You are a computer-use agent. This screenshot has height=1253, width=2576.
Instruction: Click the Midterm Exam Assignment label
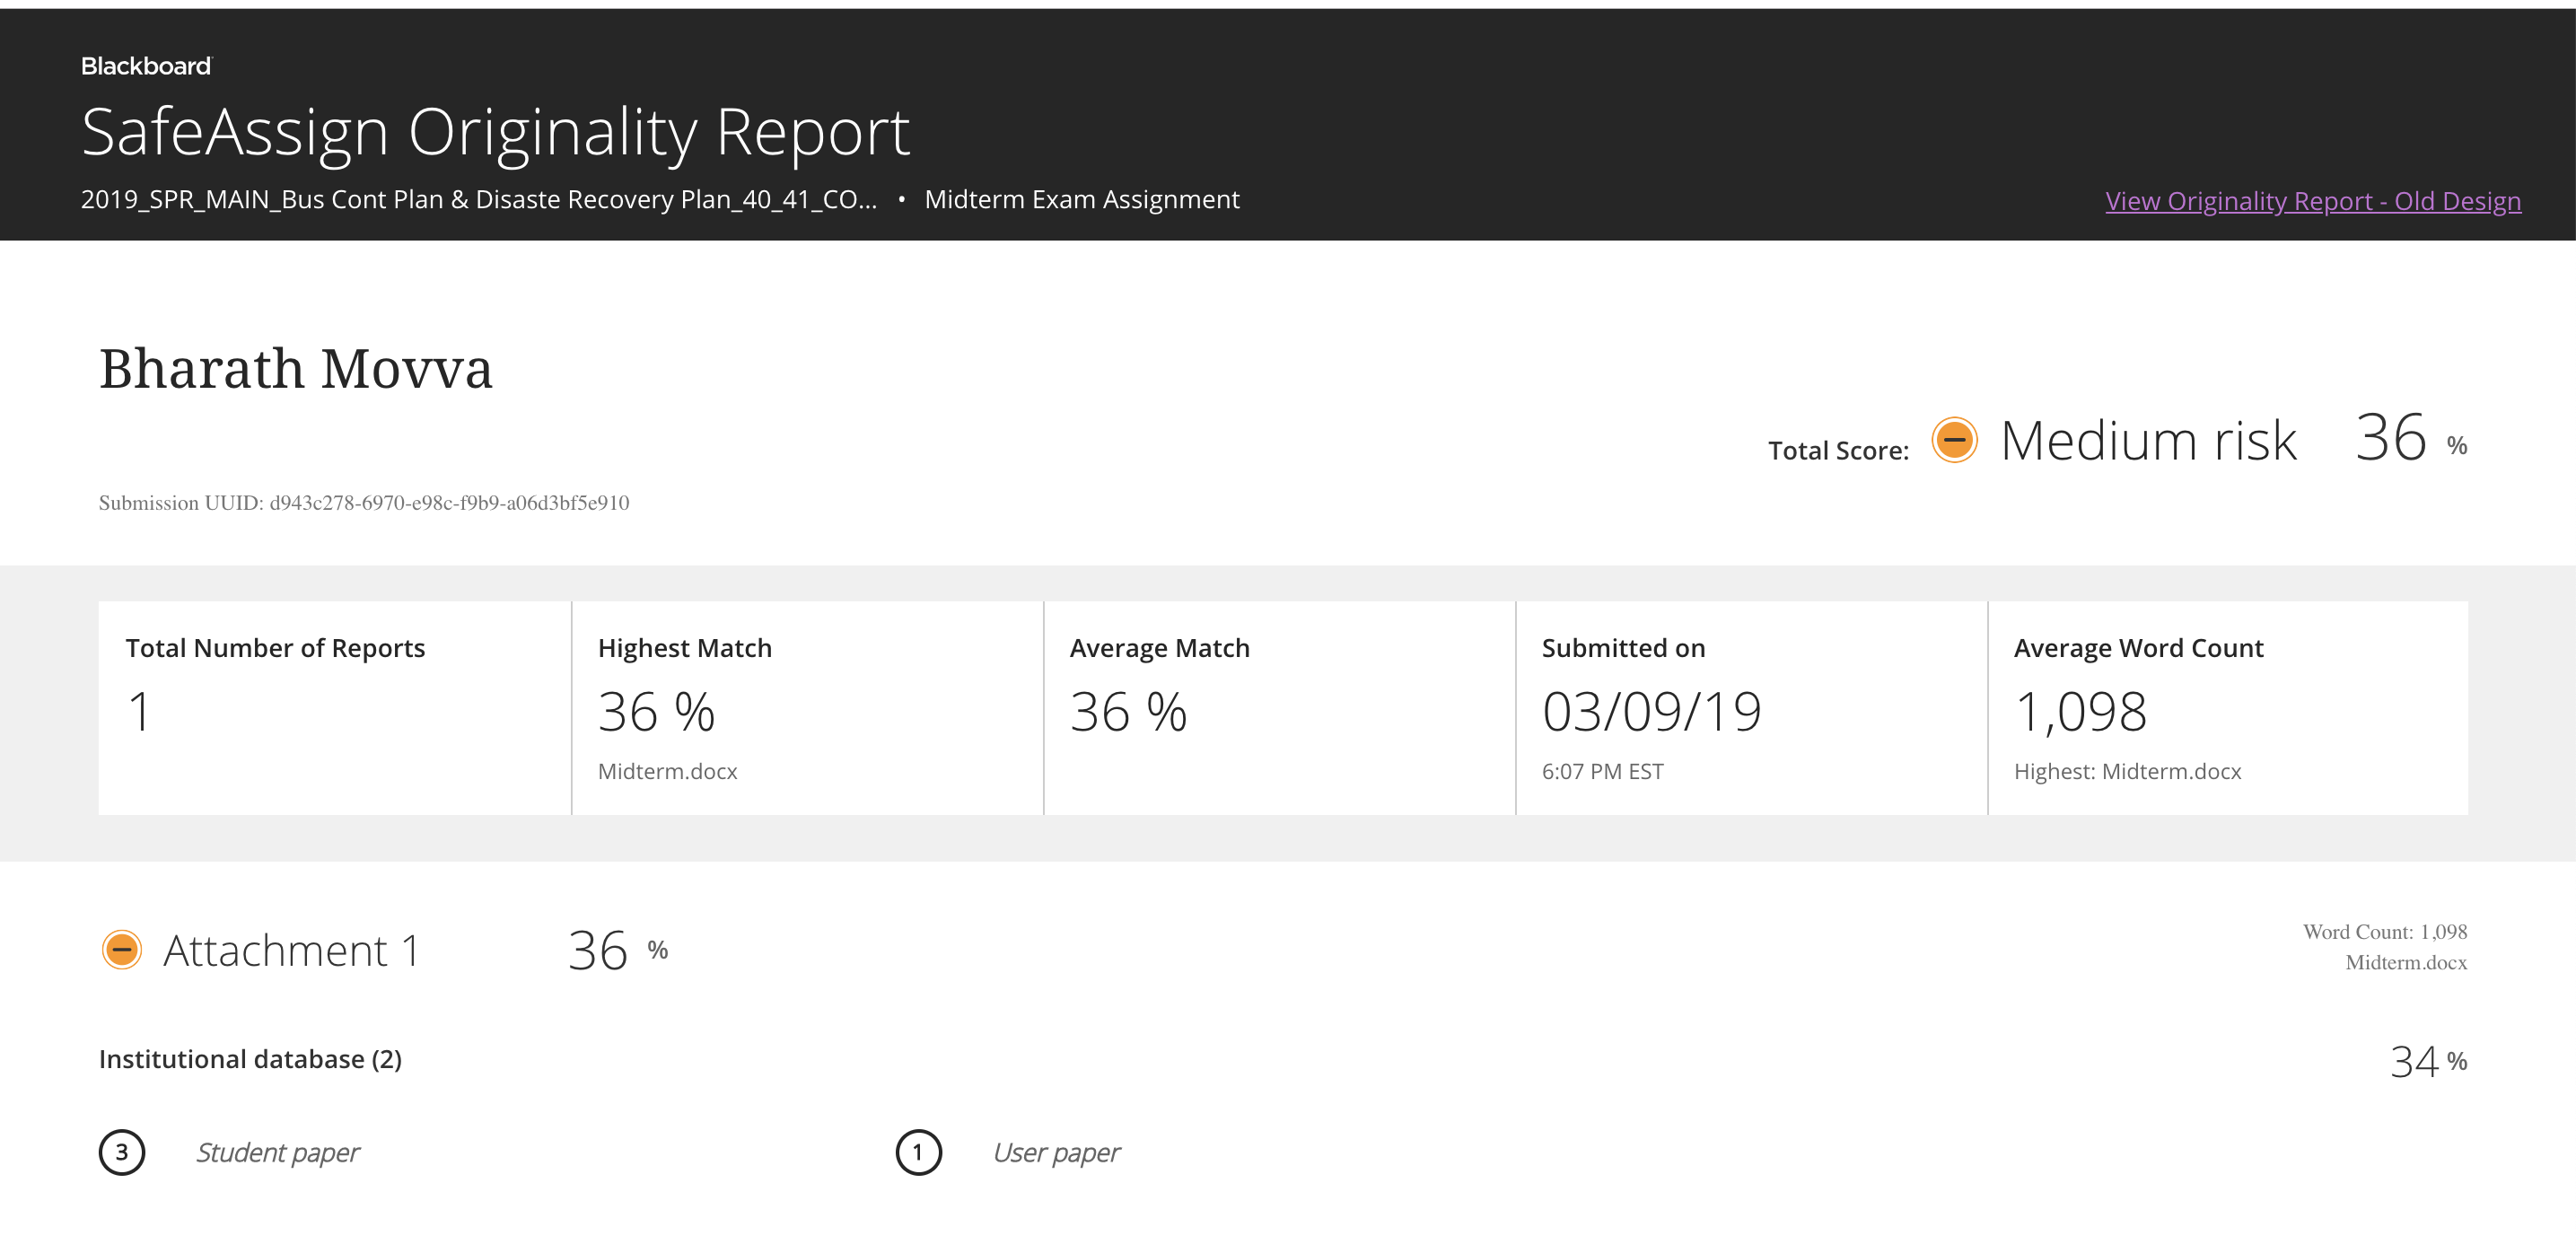(x=1082, y=199)
